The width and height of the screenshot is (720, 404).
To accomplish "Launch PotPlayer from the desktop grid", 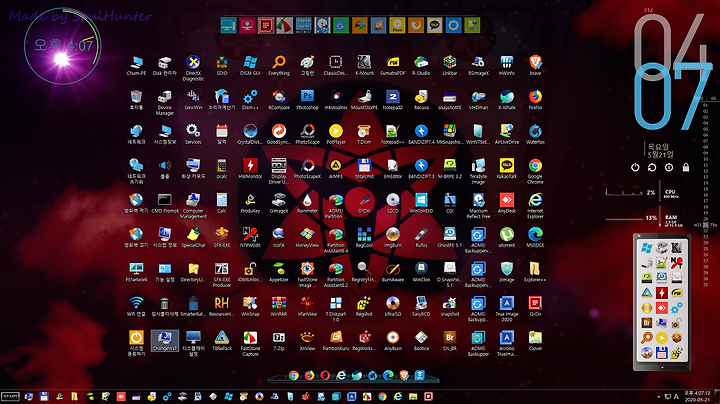I will click(336, 134).
